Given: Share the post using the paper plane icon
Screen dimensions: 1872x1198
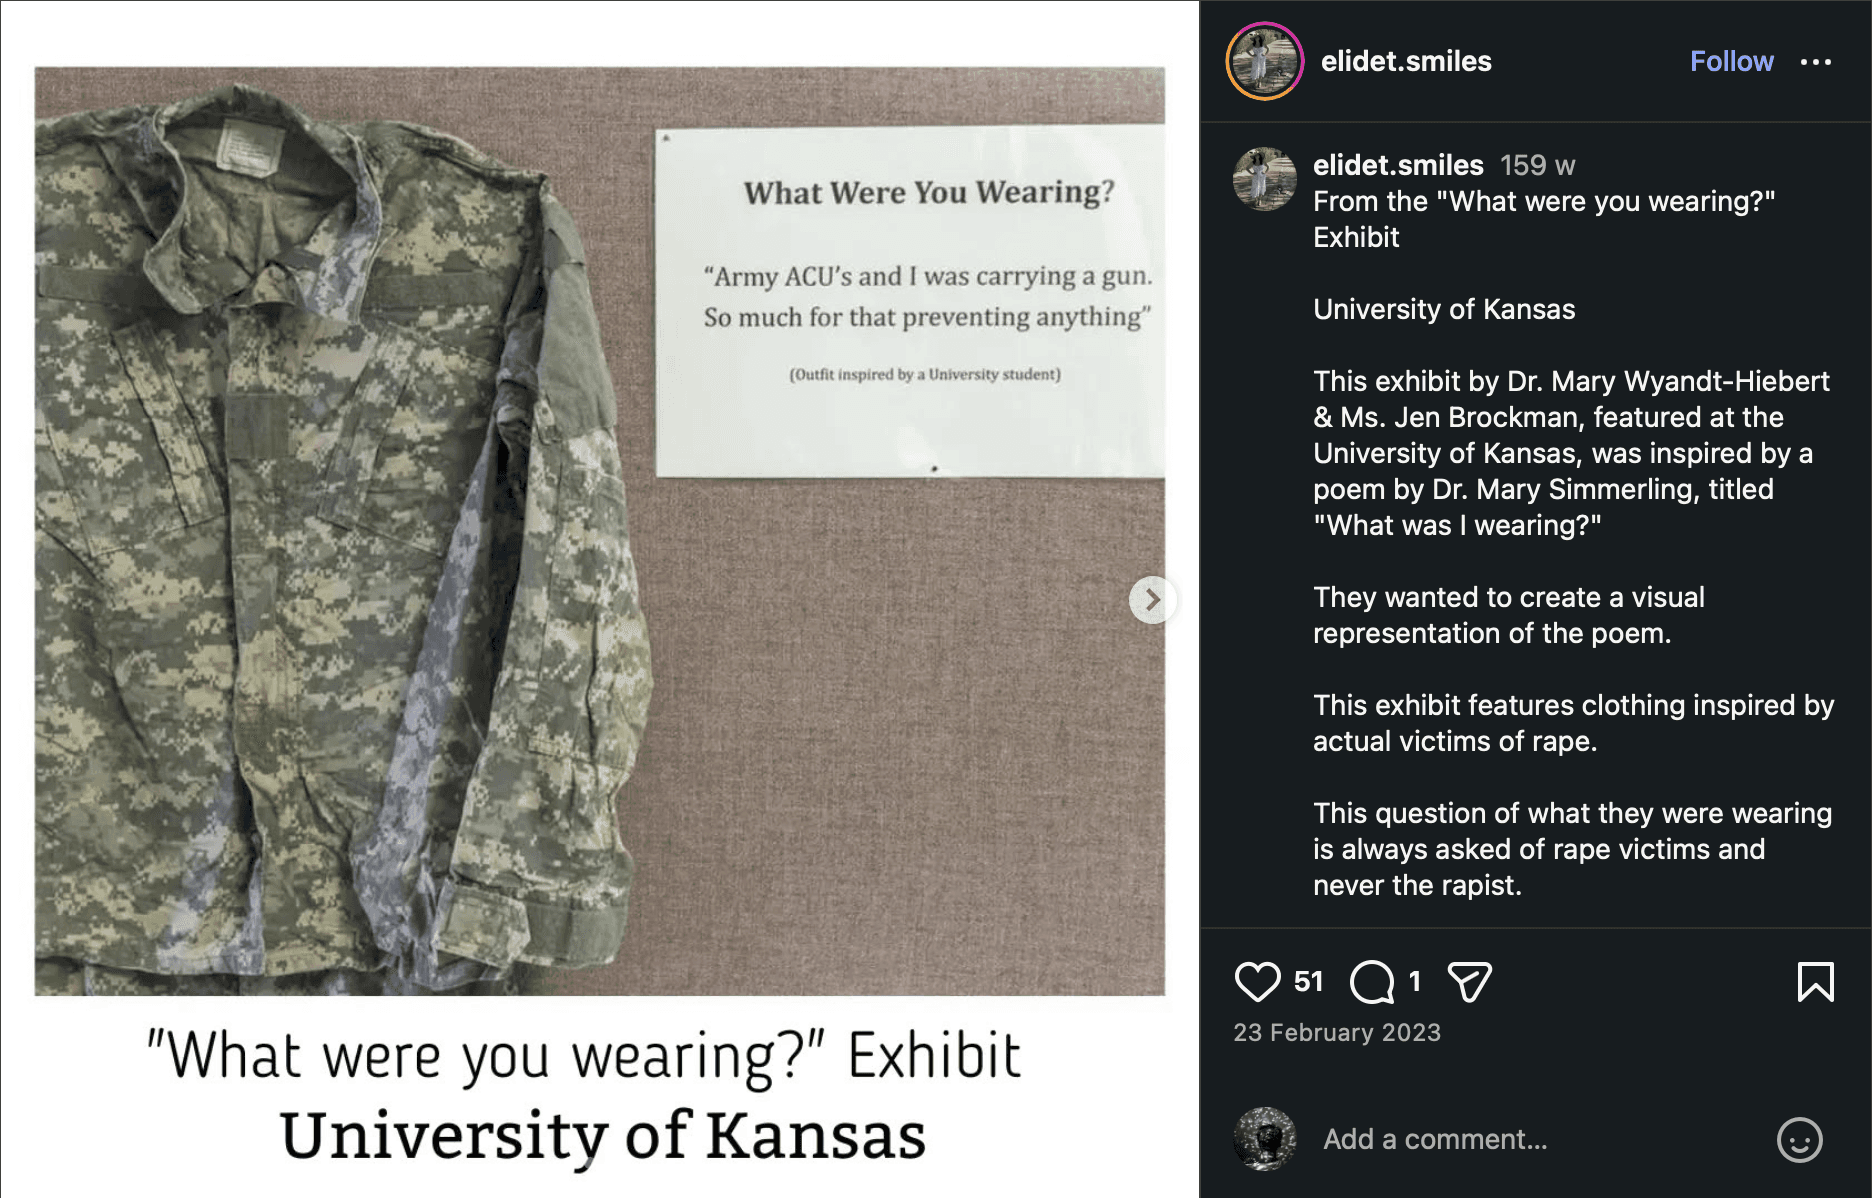Looking at the screenshot, I should pyautogui.click(x=1470, y=982).
